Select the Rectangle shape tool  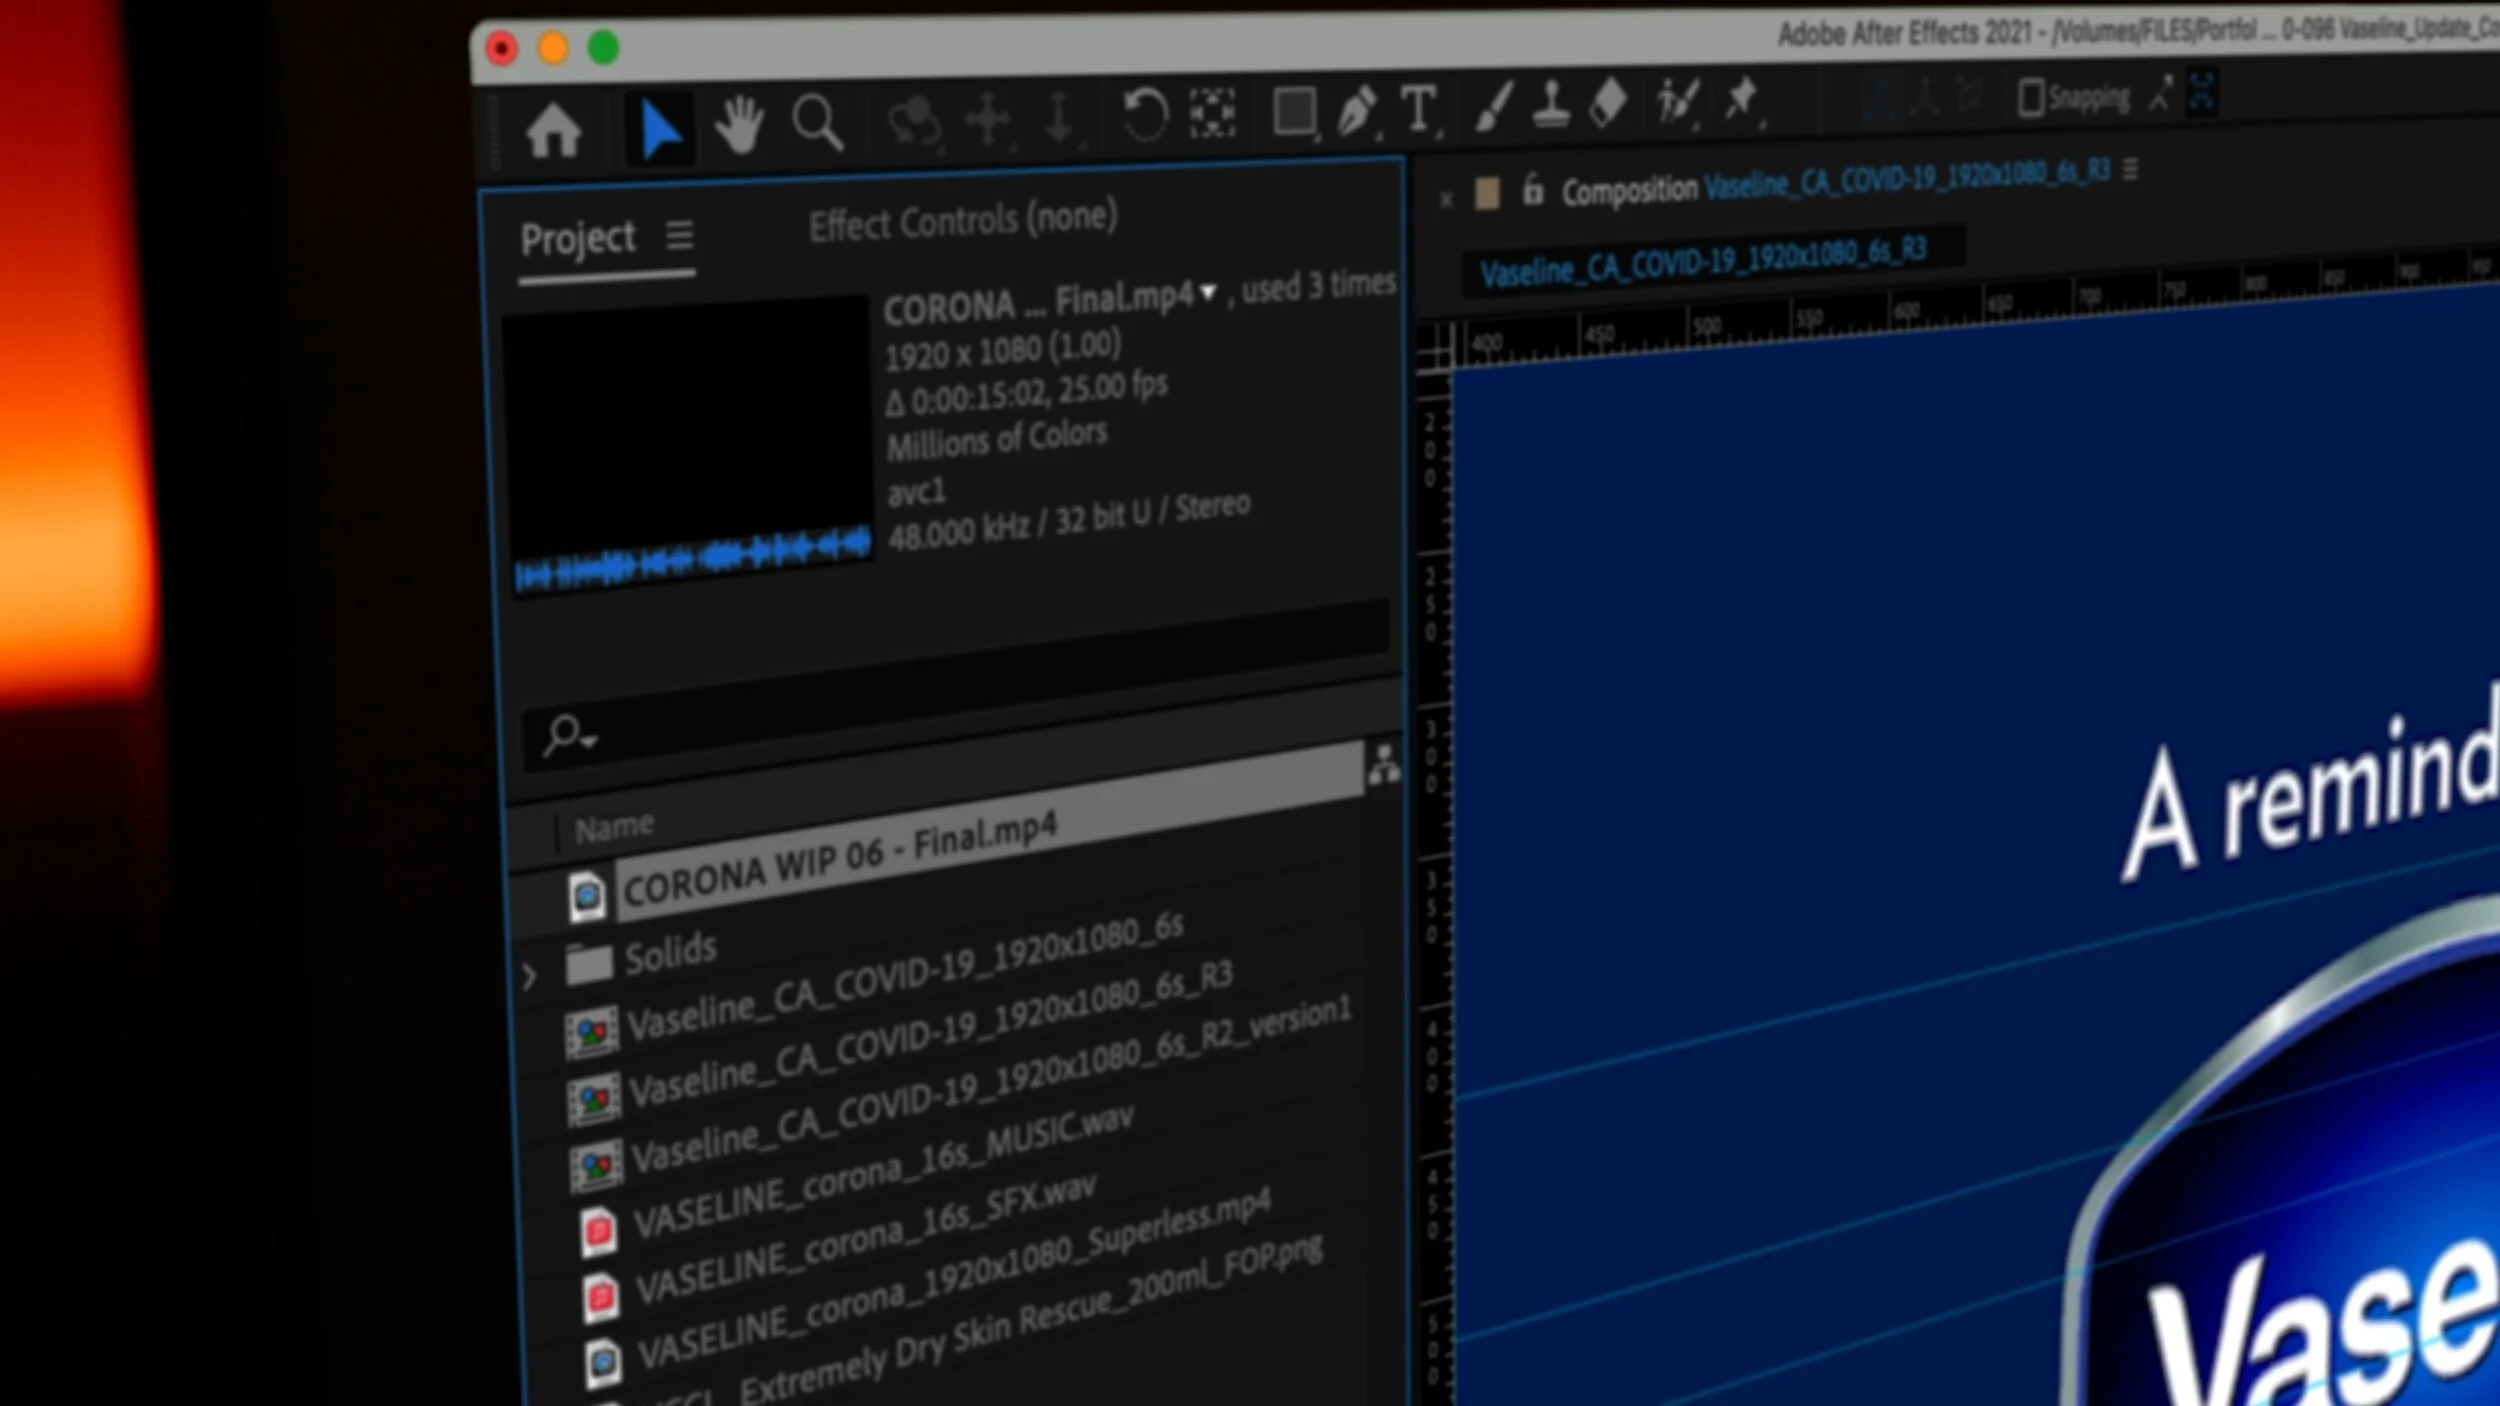click(1293, 110)
